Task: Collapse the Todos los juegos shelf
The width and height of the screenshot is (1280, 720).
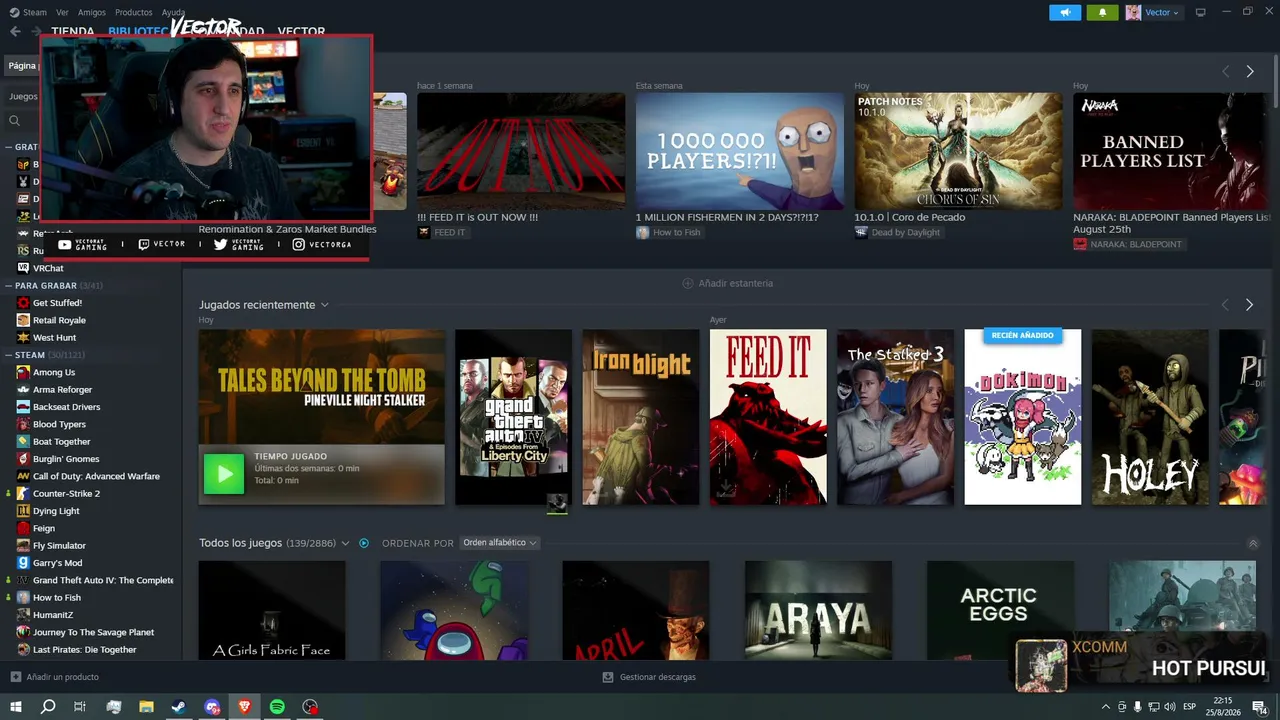Action: [x=1253, y=543]
